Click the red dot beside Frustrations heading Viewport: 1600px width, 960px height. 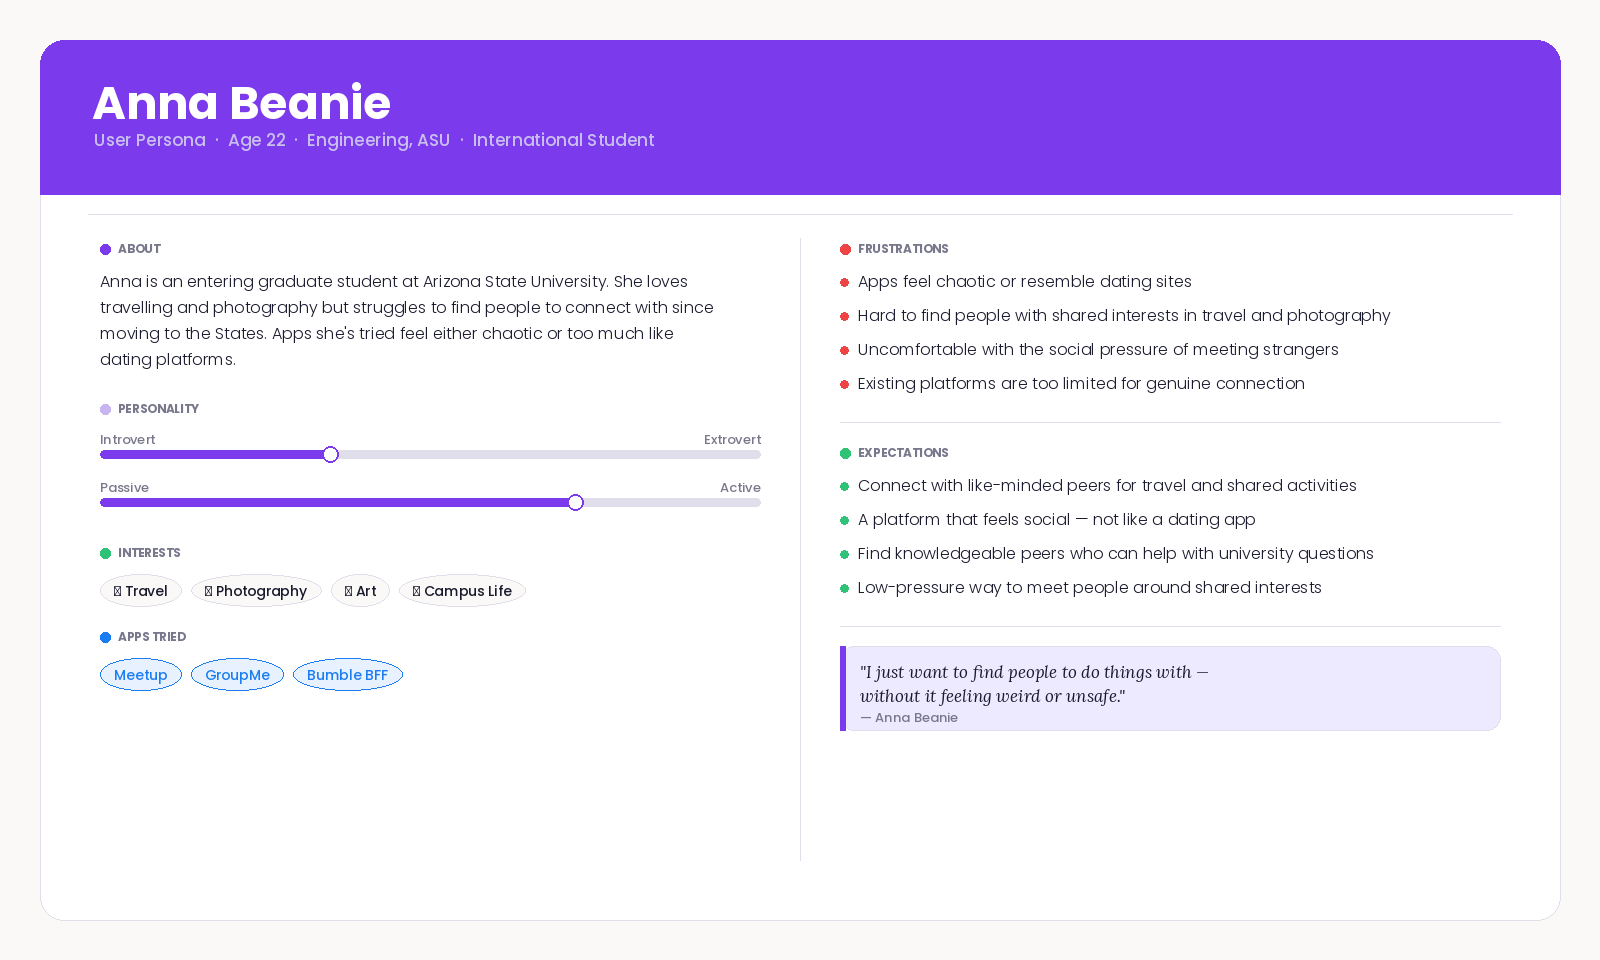(x=845, y=249)
